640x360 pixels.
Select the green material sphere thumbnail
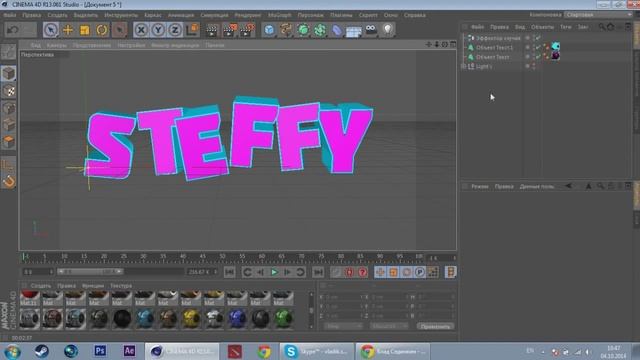coord(283,319)
